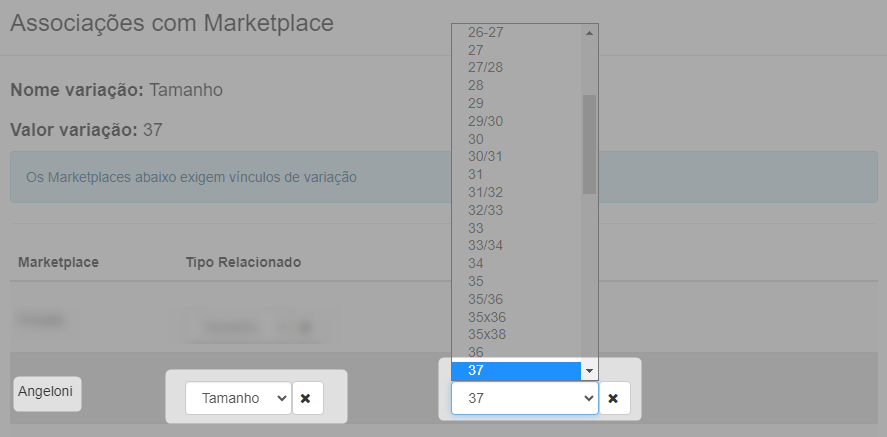Select the 33/34 size option
This screenshot has height=437, width=887.
coord(515,245)
